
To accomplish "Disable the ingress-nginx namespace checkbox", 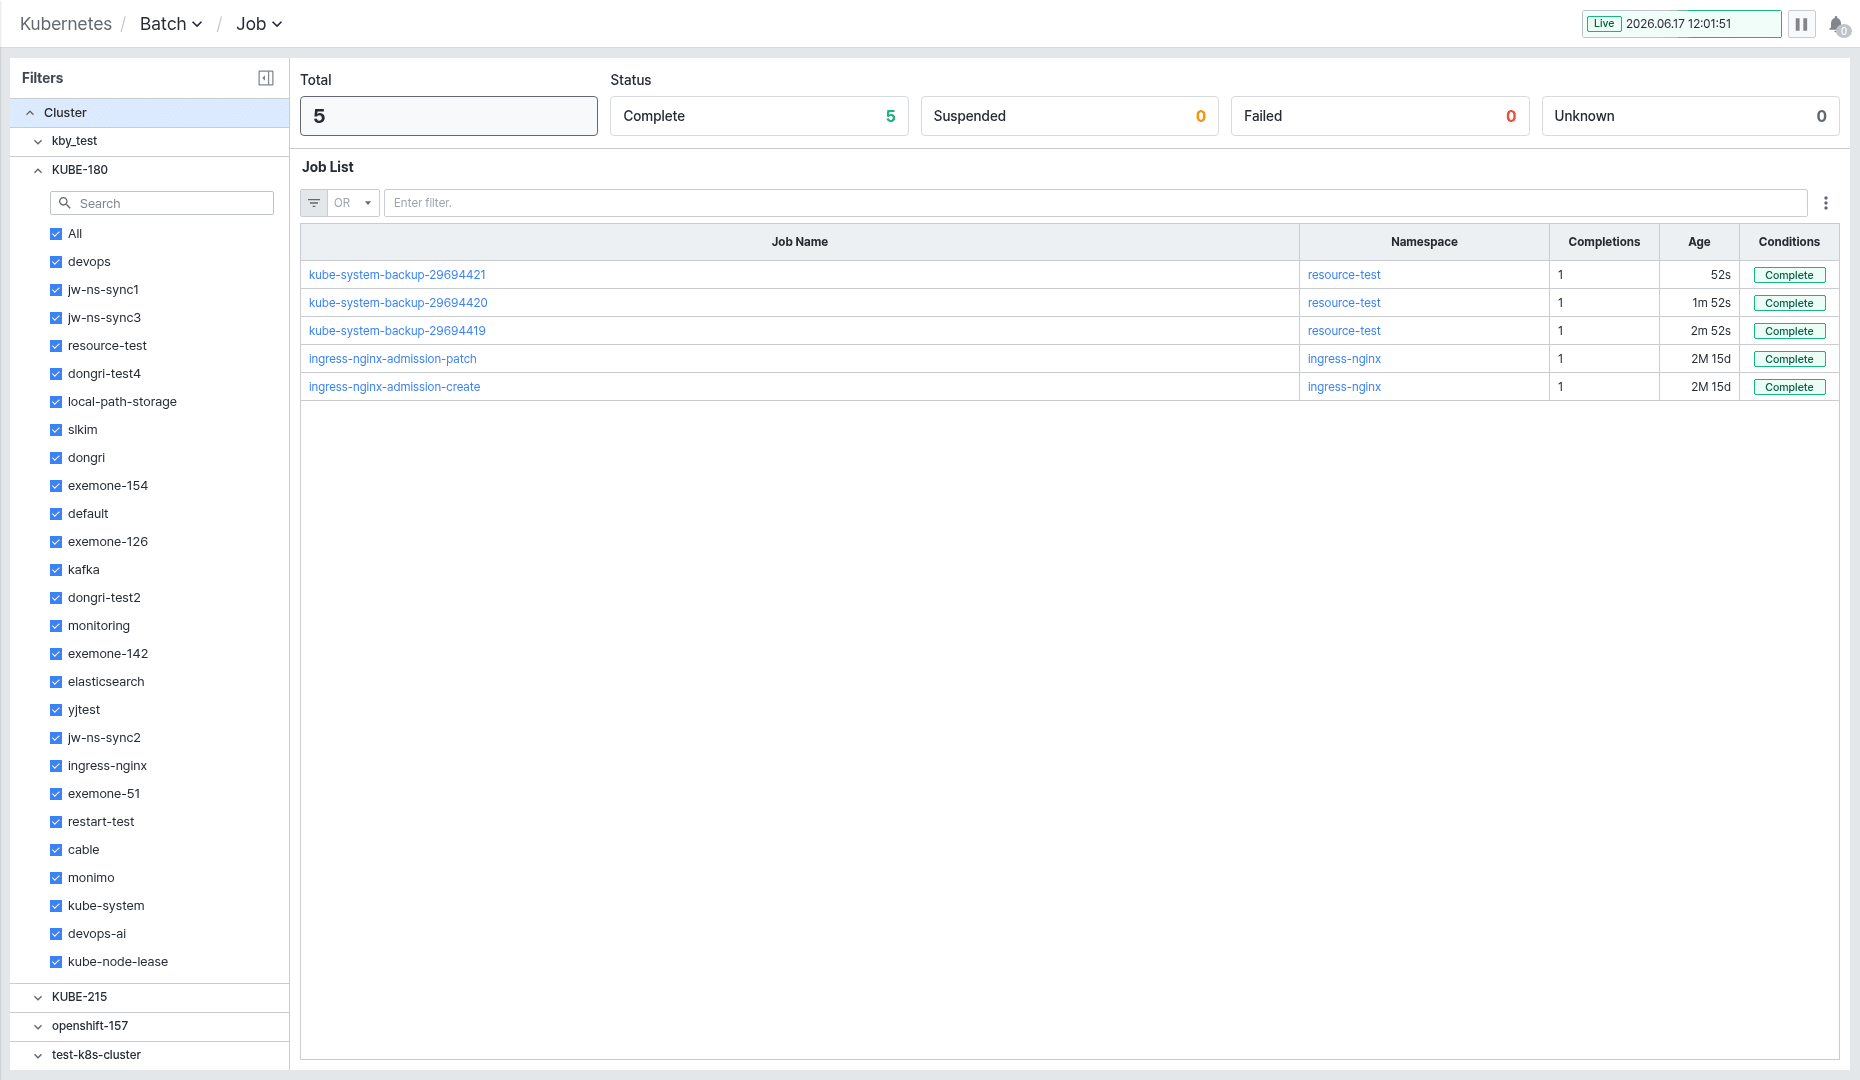I will click(56, 766).
